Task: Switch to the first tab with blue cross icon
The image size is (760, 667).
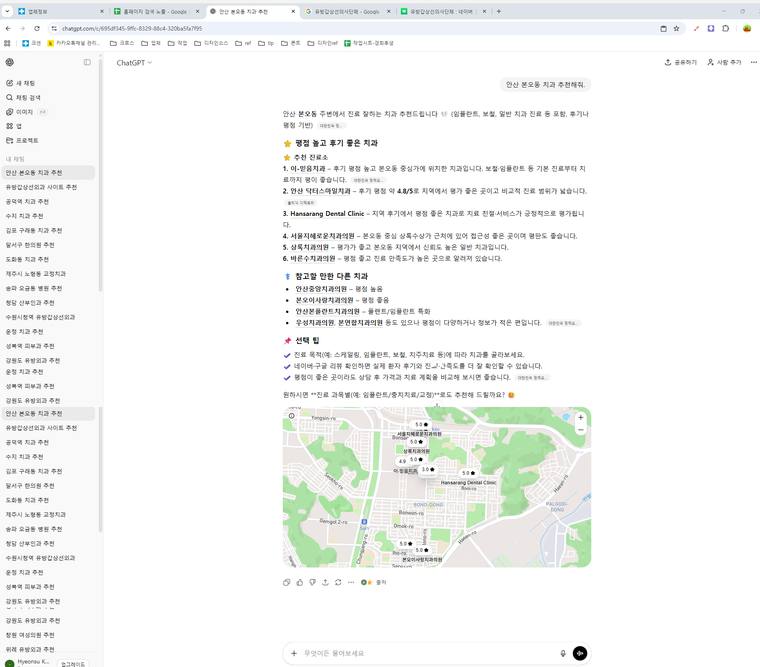Action: pyautogui.click(x=60, y=11)
